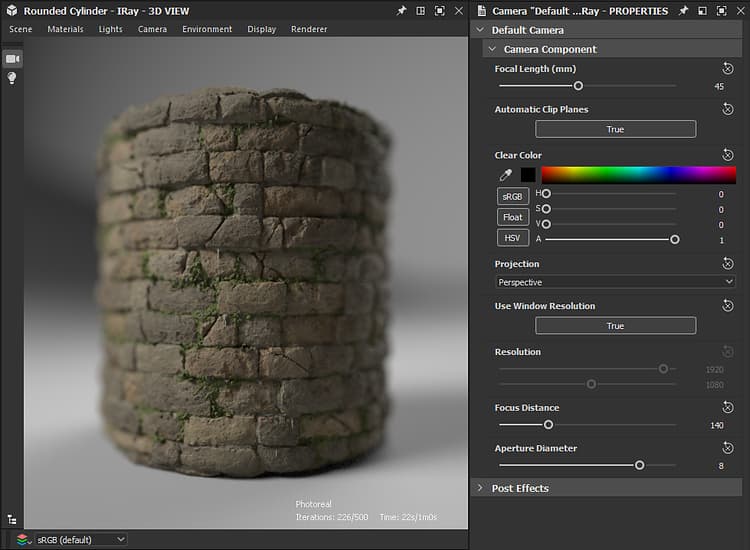Reset Focal Length with its revert icon
Viewport: 750px width, 550px height.
point(728,69)
